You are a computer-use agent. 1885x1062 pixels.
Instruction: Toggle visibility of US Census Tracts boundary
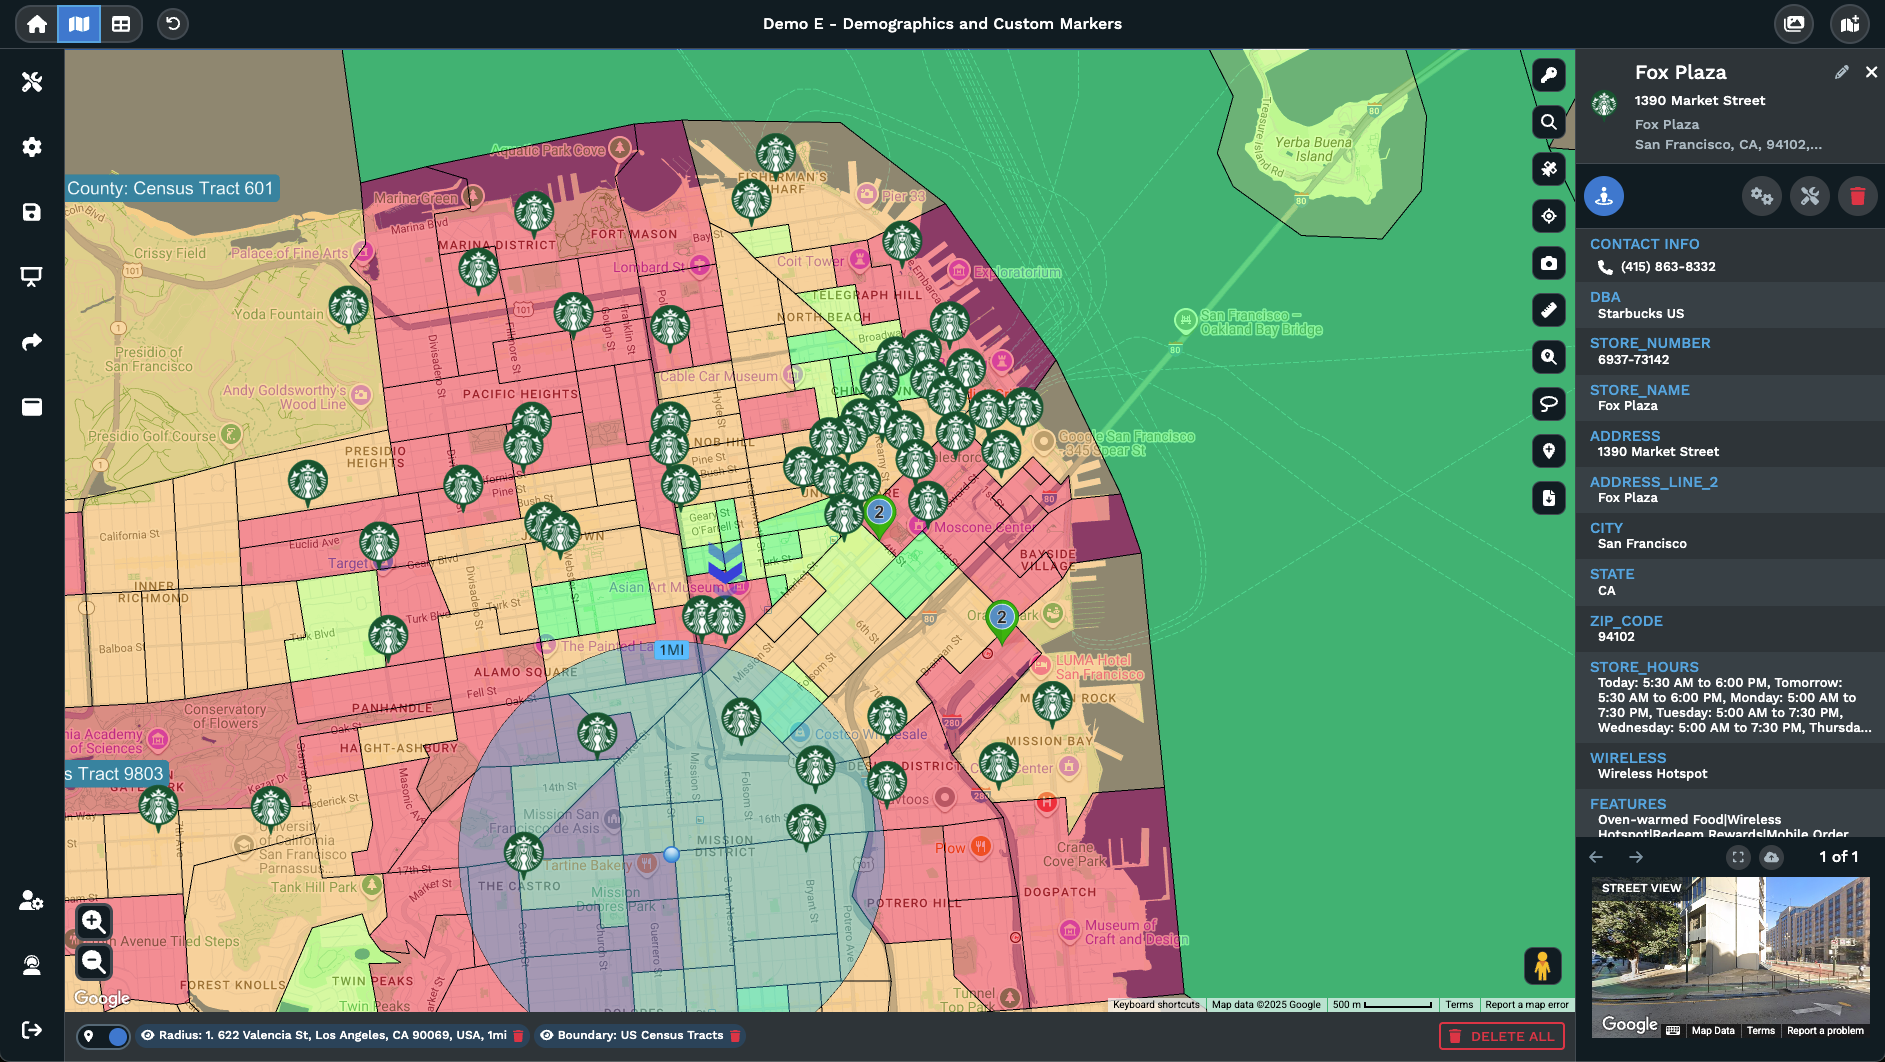547,1036
